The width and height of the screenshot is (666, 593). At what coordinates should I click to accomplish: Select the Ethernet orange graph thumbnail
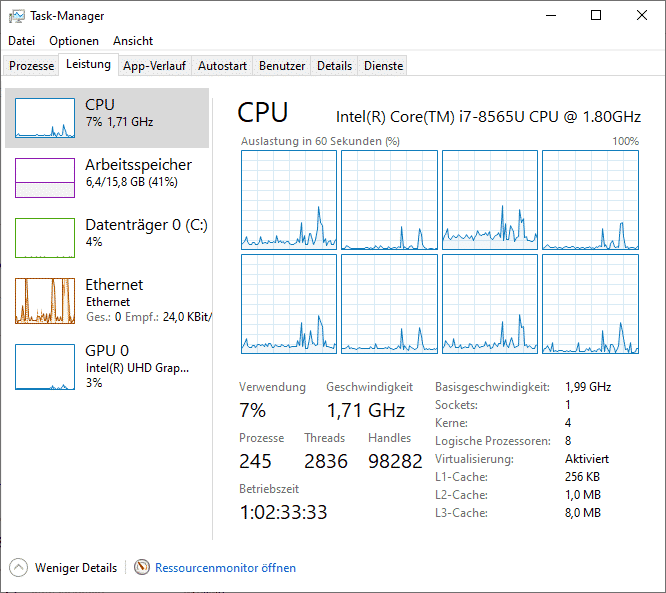(45, 301)
